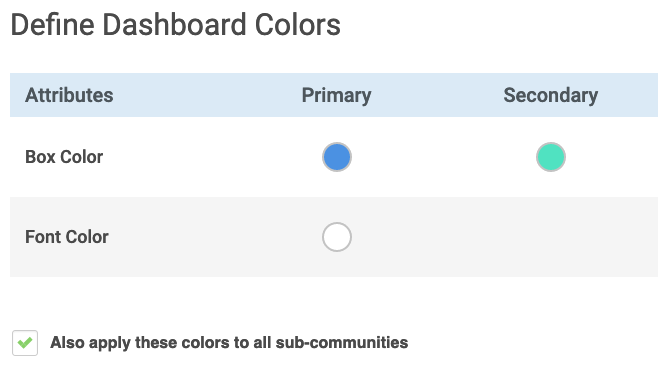Screen dimensions: 671x378
Task: Click the green checkmark icon
Action: click(25, 342)
